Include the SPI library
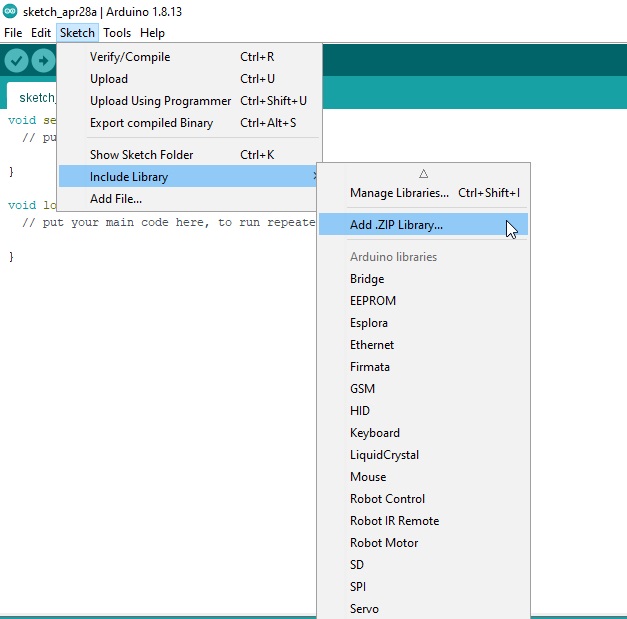Screen dimensions: 627x619 coord(423,587)
